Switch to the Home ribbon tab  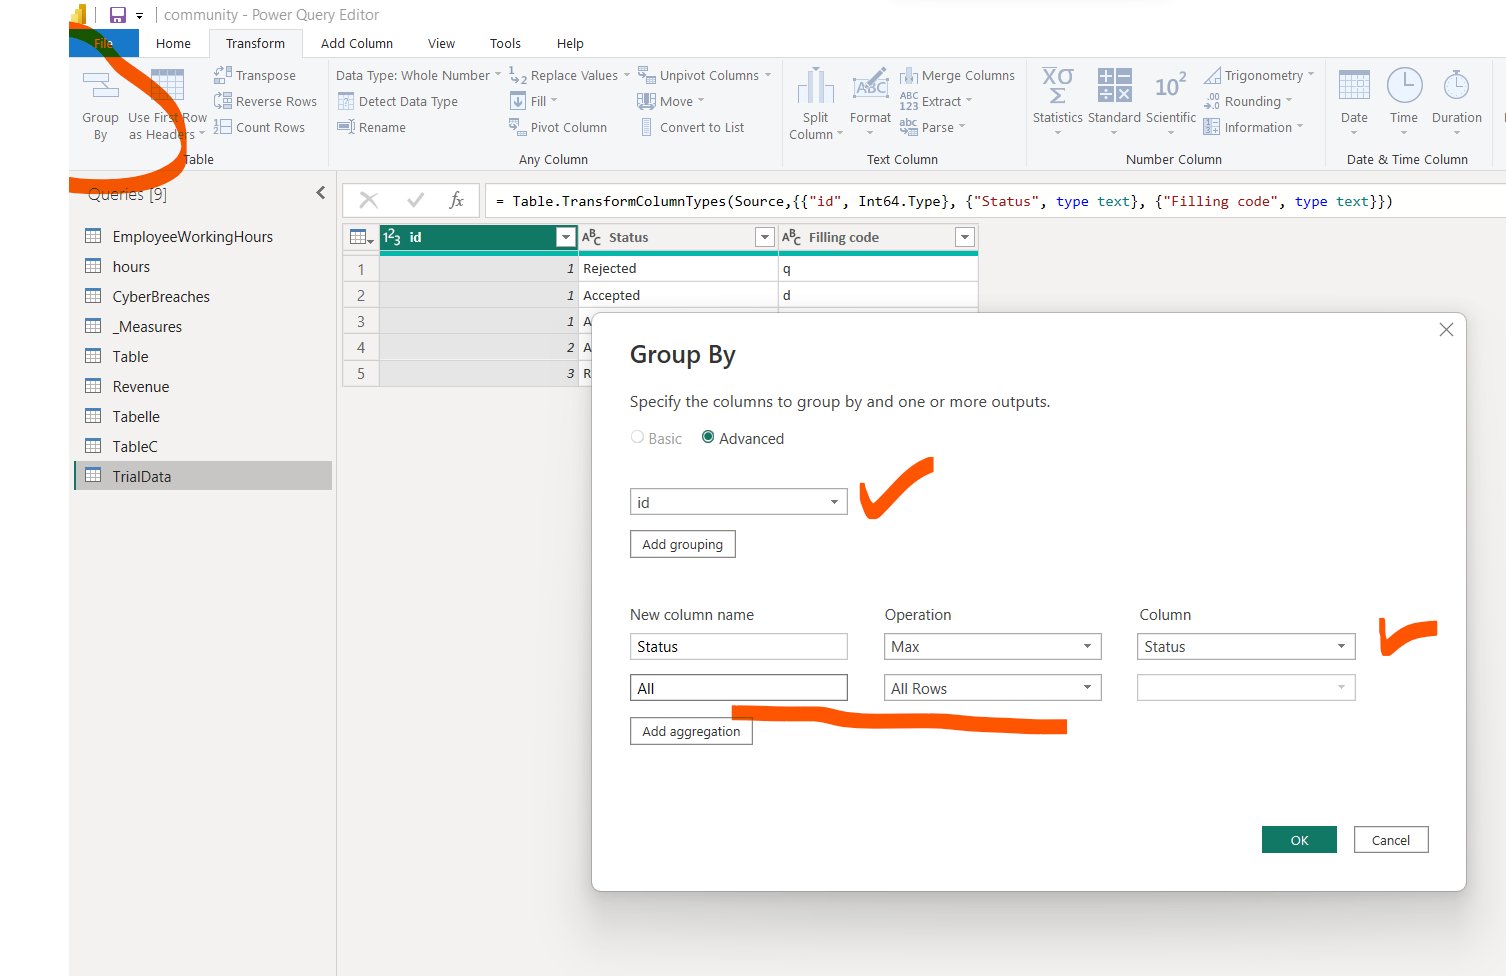(x=173, y=43)
